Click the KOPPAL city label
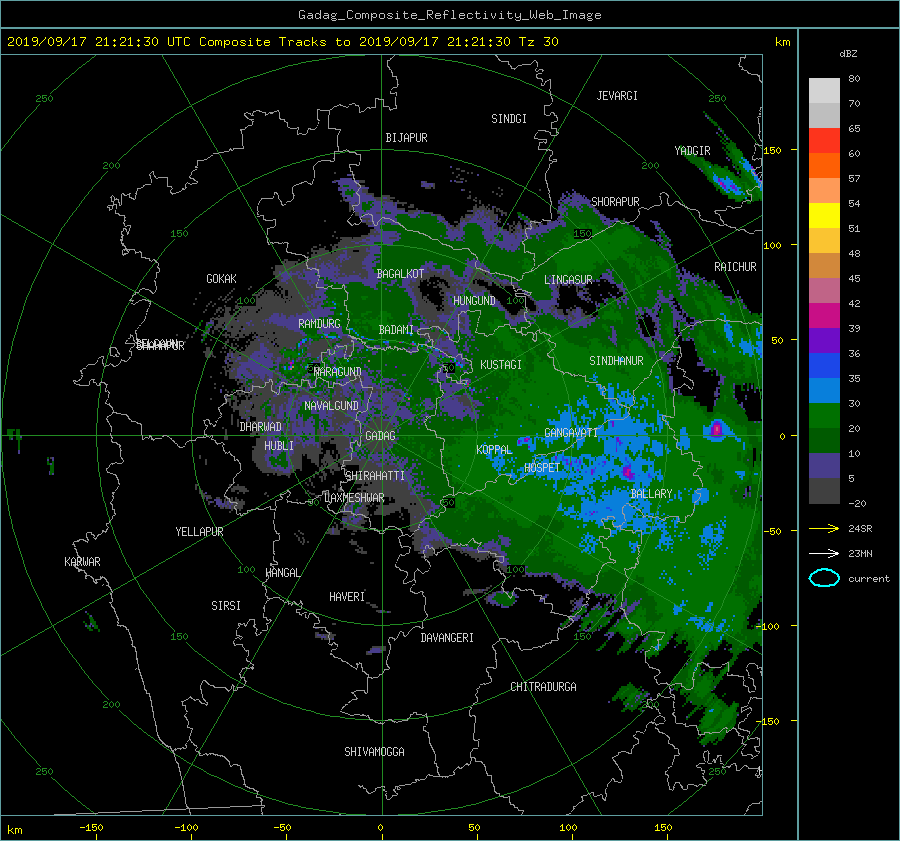This screenshot has width=900, height=841. coord(494,449)
